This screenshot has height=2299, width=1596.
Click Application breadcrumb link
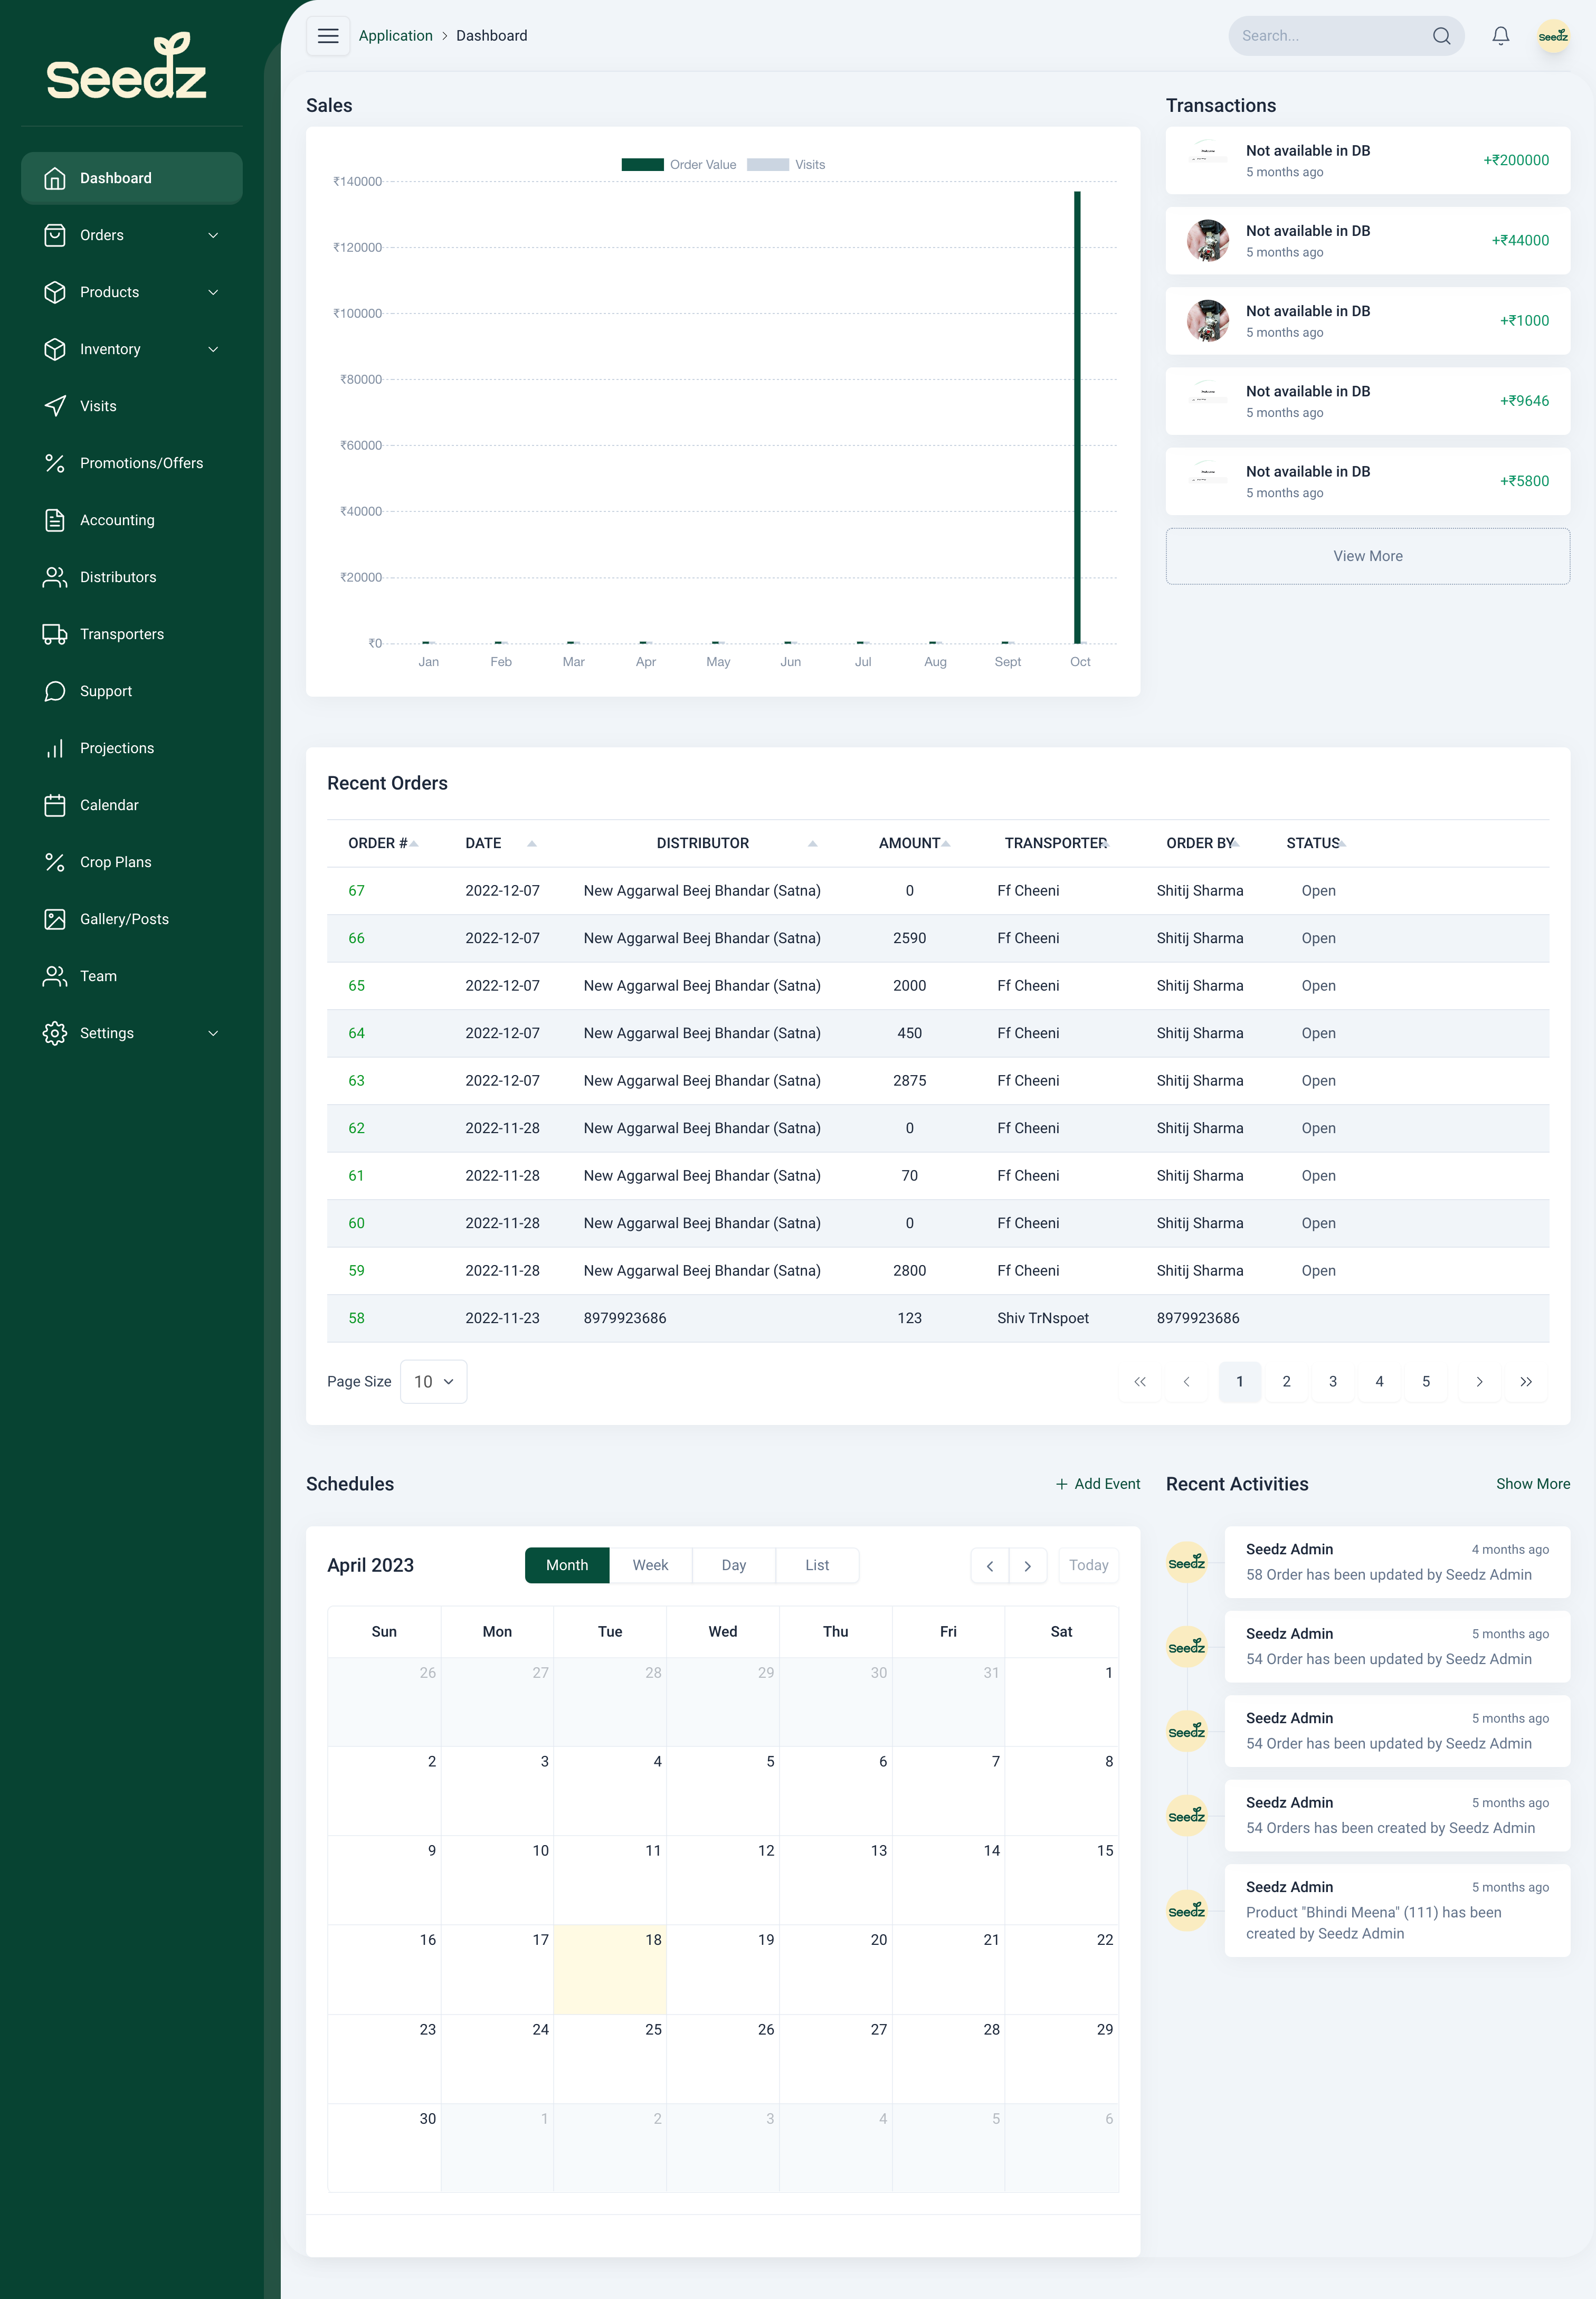point(396,36)
